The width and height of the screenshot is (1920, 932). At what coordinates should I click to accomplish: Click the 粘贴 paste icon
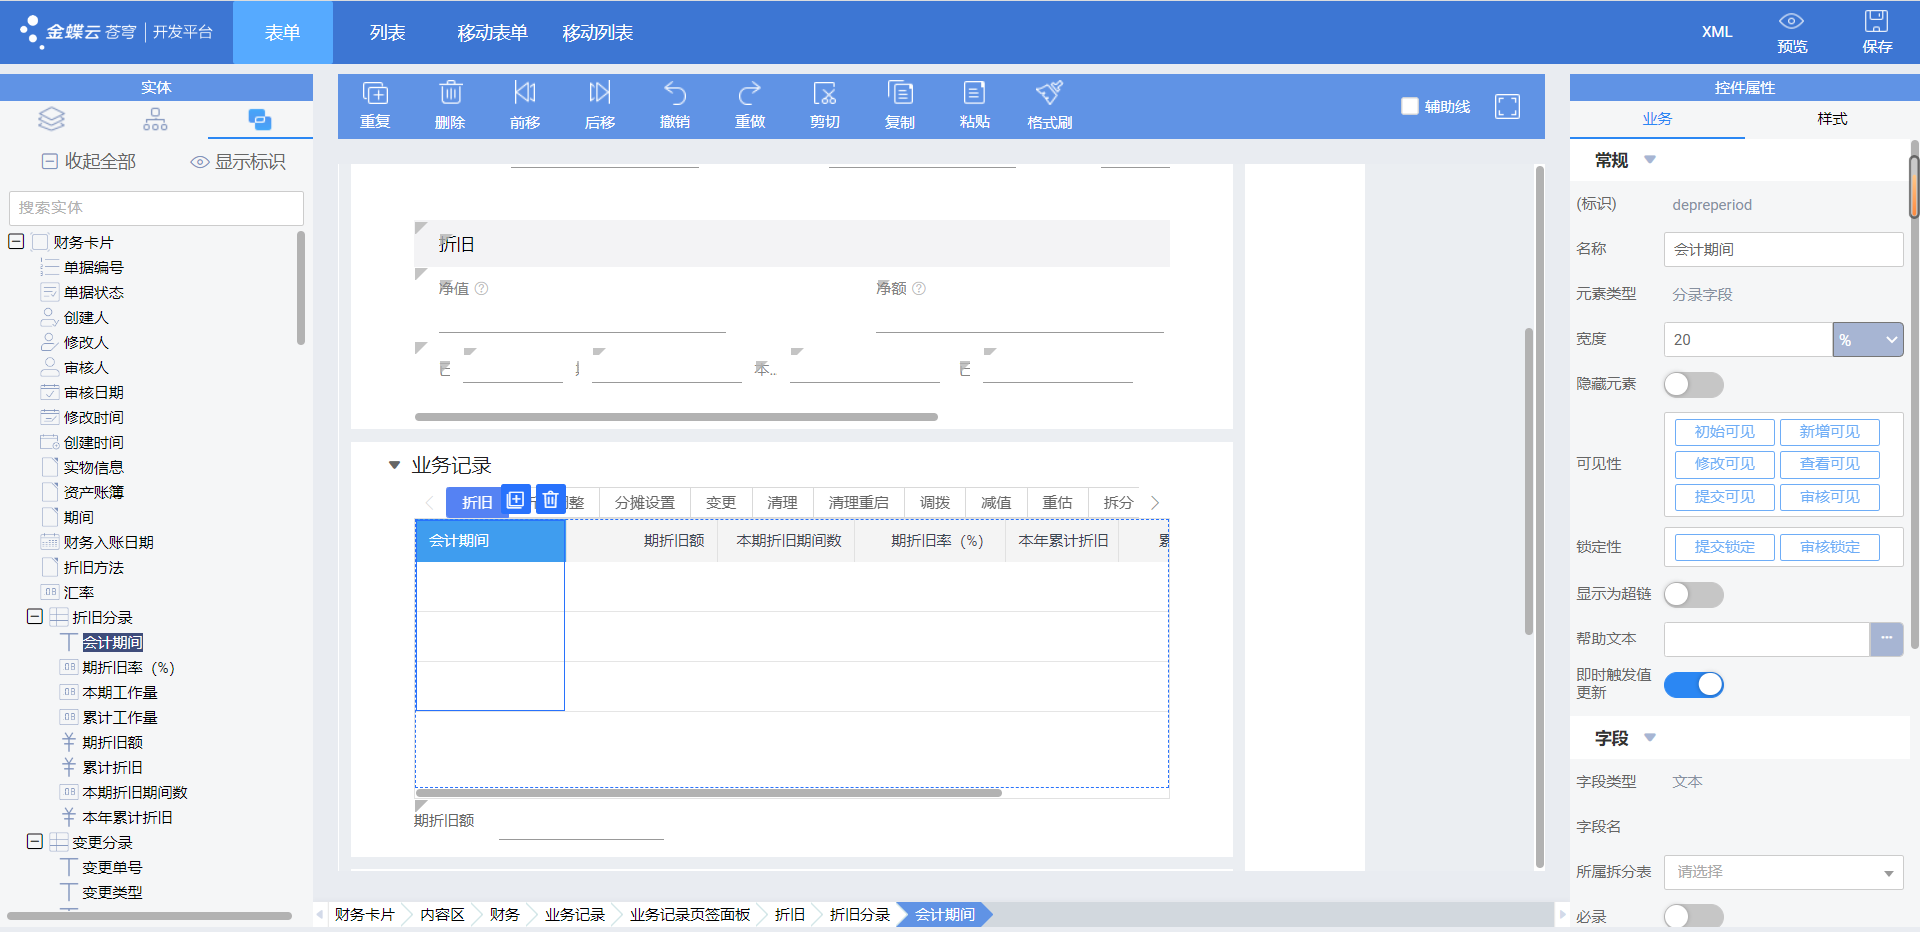[975, 105]
